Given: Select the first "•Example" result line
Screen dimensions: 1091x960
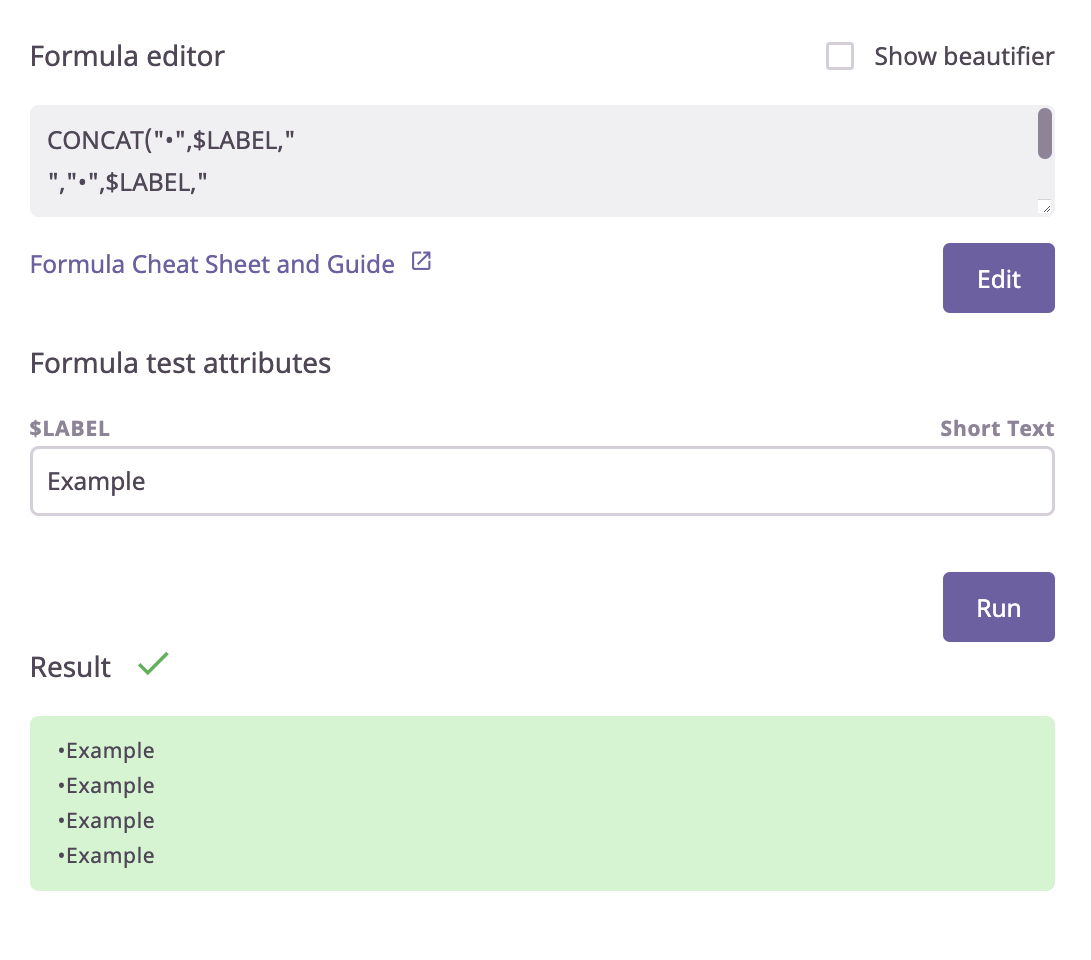Looking at the screenshot, I should (106, 751).
